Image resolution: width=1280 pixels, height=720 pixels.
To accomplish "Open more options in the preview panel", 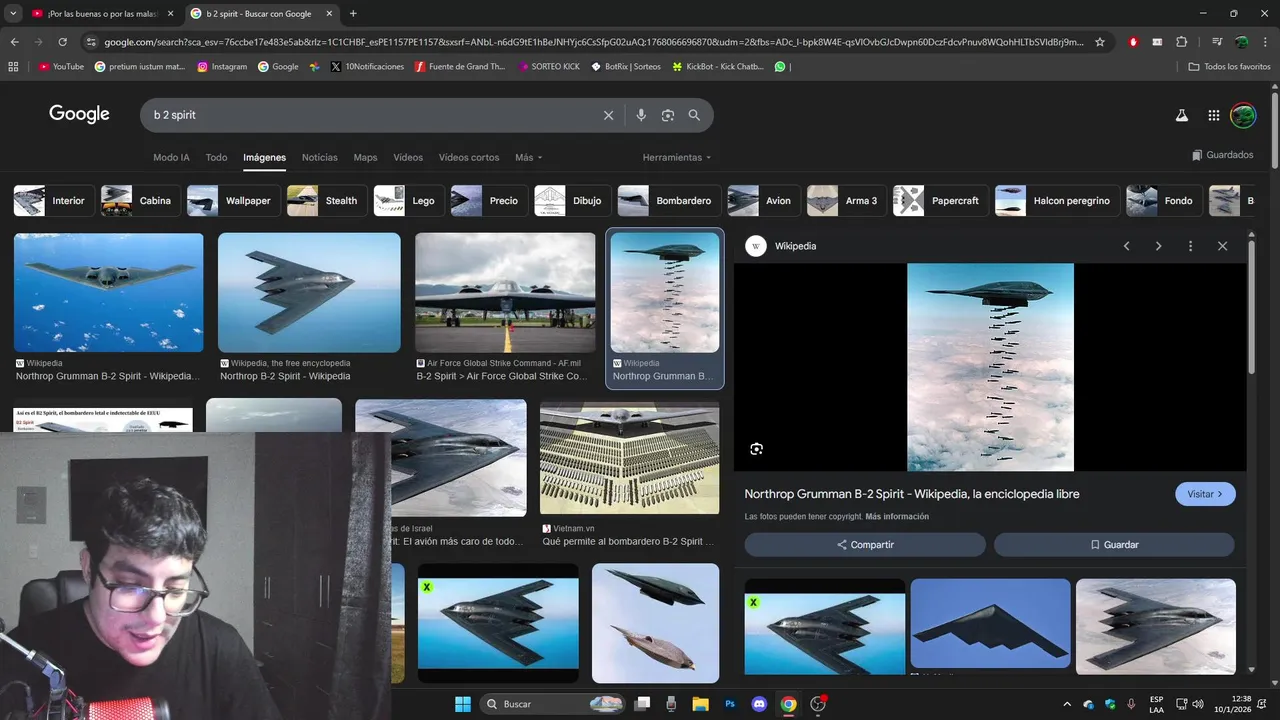I will 1190,246.
